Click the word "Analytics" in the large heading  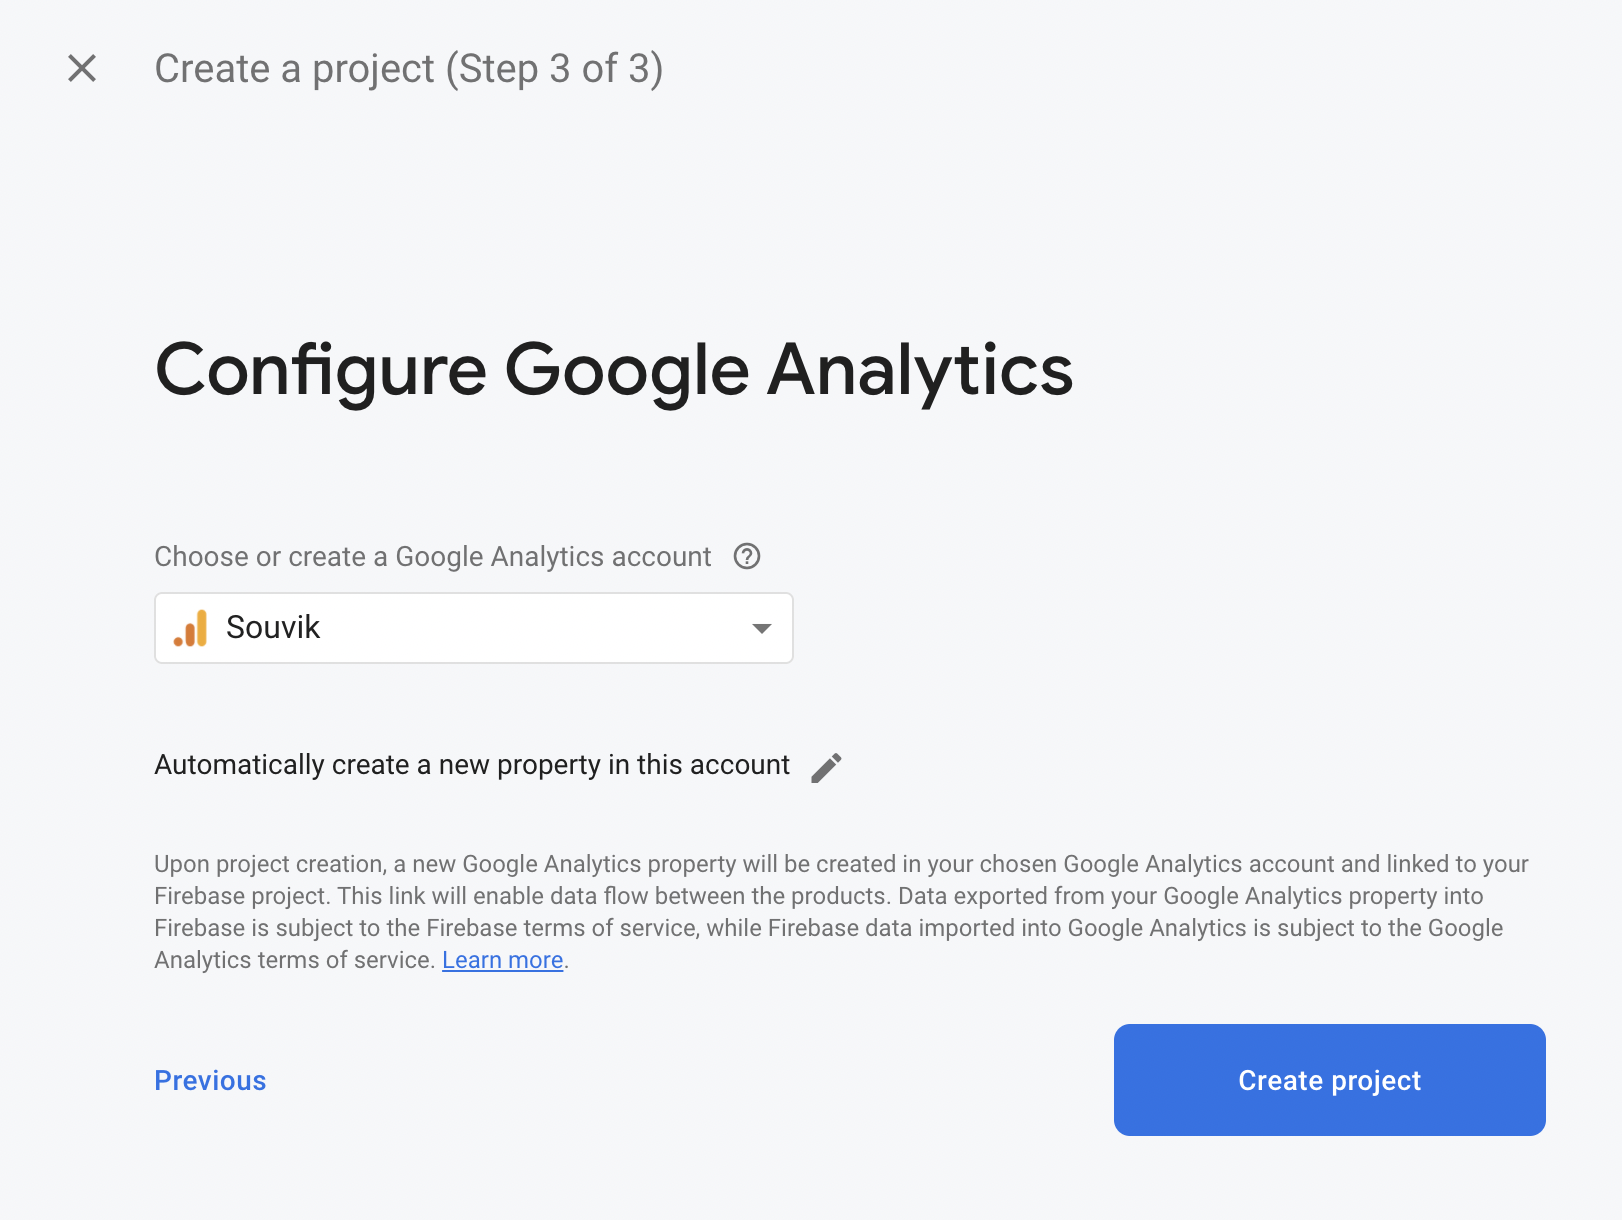(920, 371)
